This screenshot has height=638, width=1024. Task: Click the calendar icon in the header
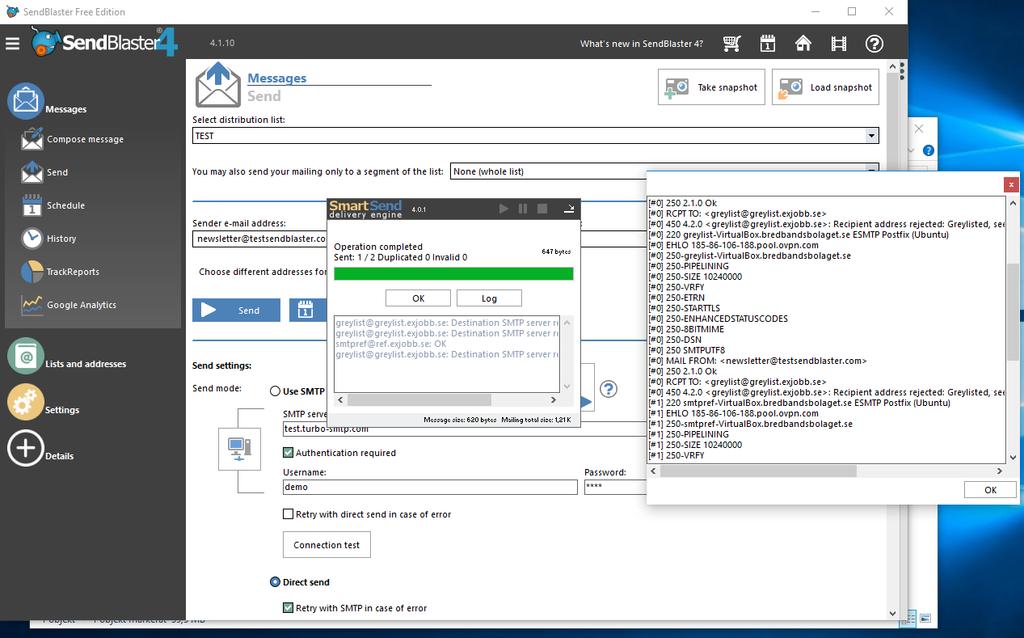point(767,44)
